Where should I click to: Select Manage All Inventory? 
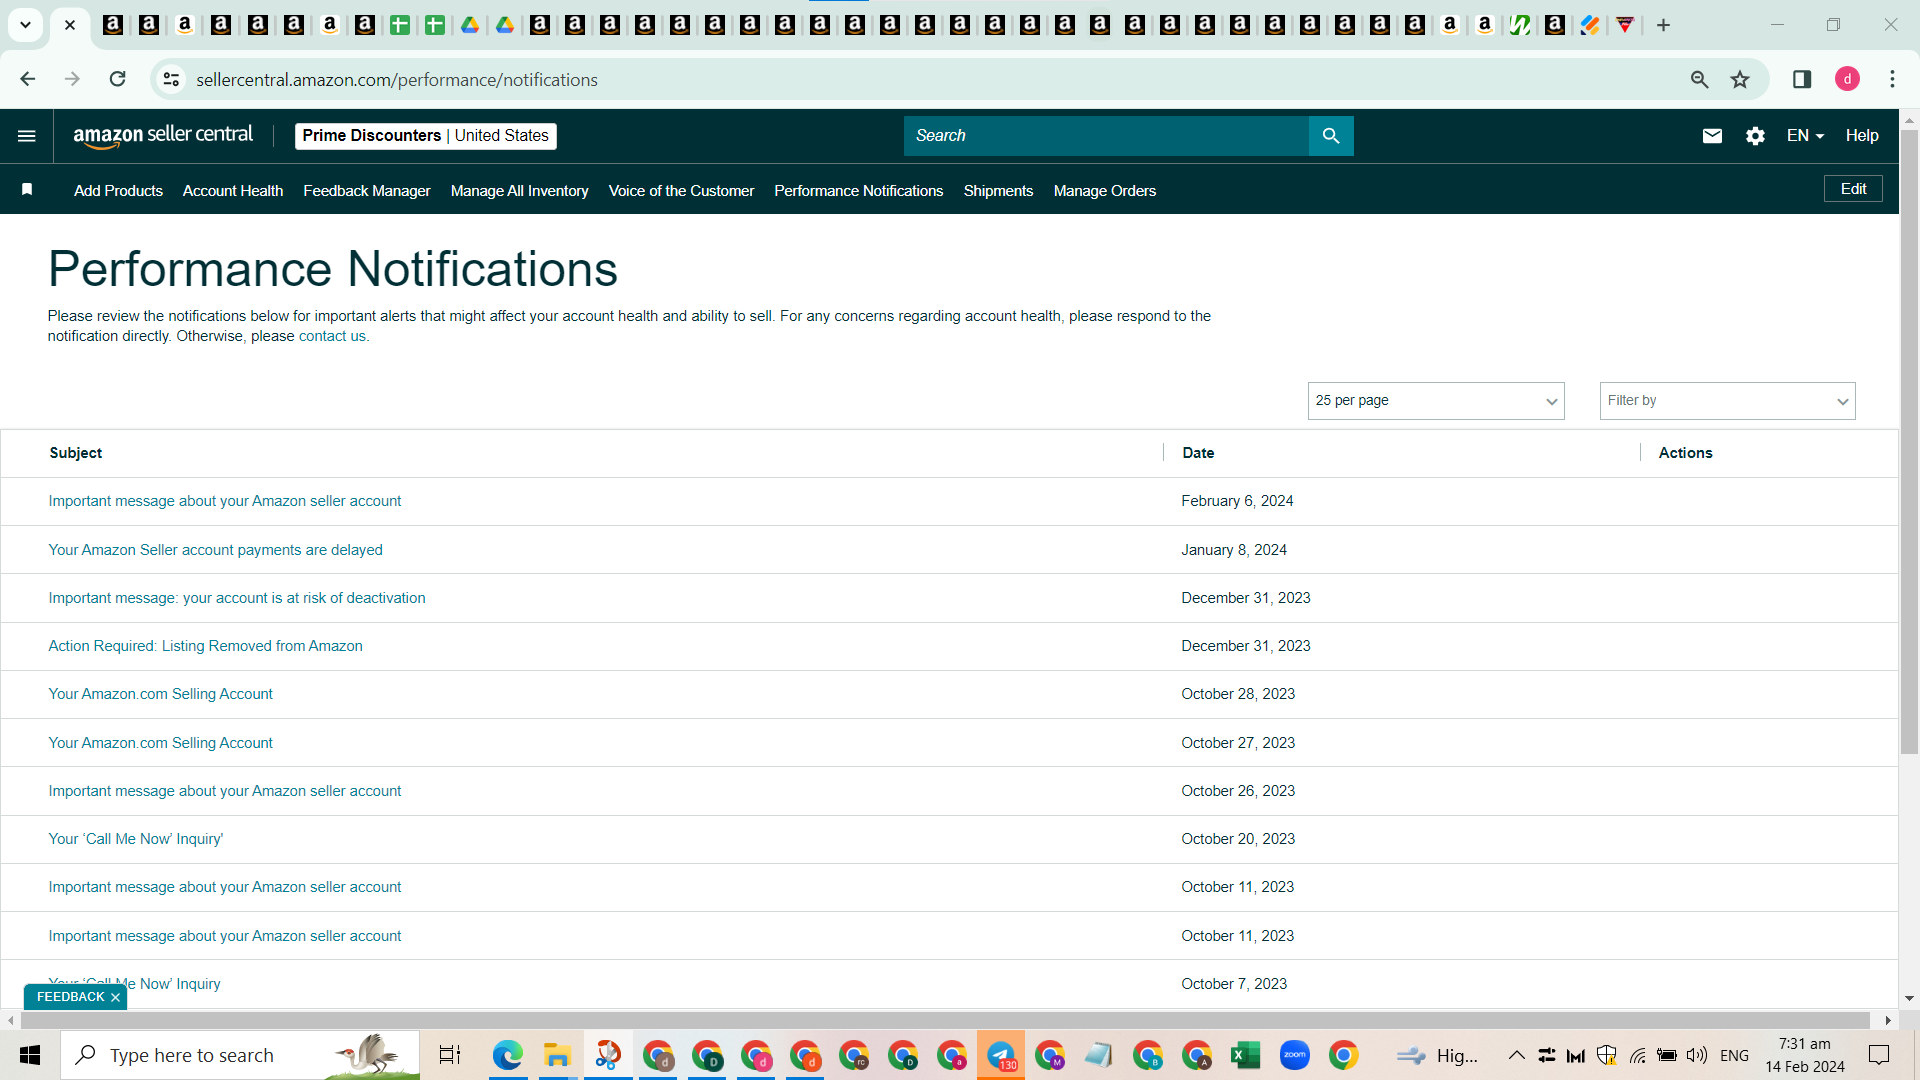click(520, 191)
